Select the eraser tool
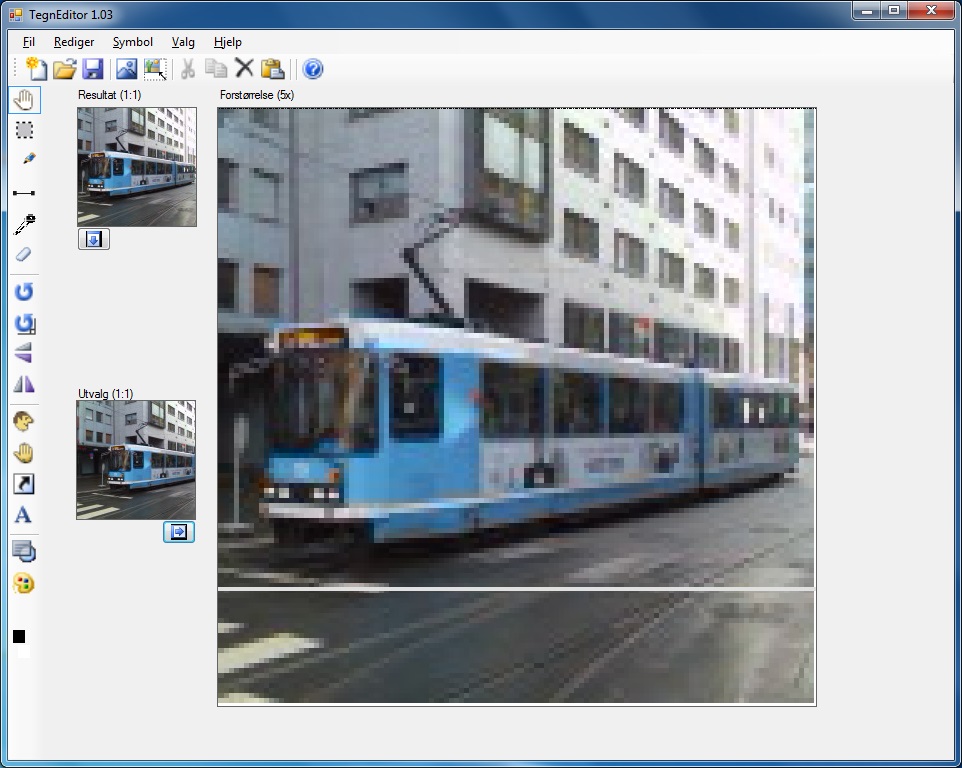The width and height of the screenshot is (962, 768). point(23,254)
